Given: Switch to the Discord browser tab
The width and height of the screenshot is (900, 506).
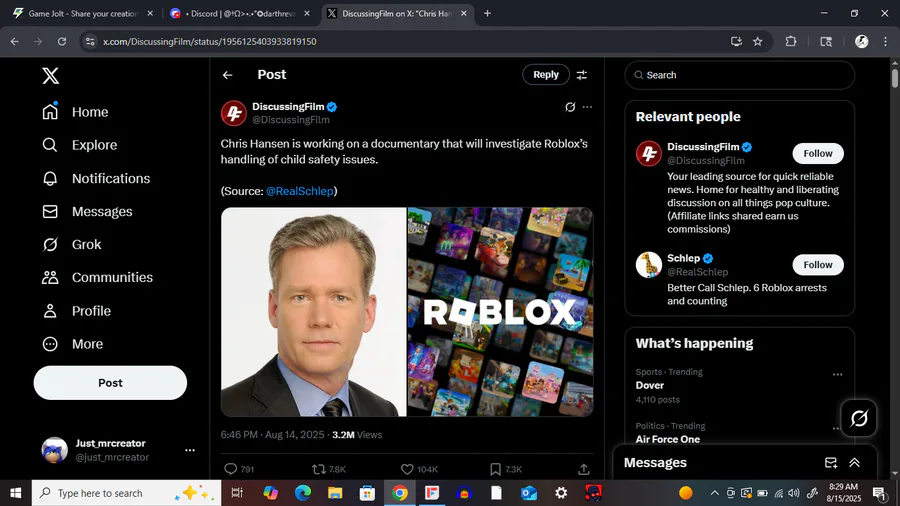Looking at the screenshot, I should point(240,13).
